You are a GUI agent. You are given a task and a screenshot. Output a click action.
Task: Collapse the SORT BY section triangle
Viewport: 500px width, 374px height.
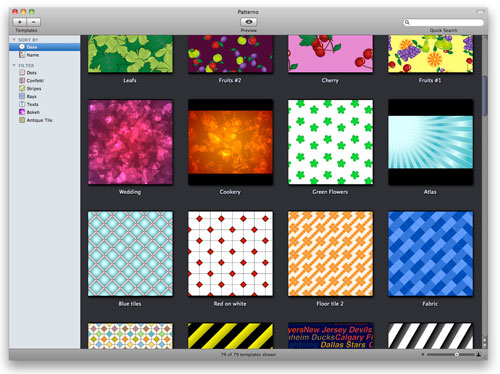click(x=14, y=40)
